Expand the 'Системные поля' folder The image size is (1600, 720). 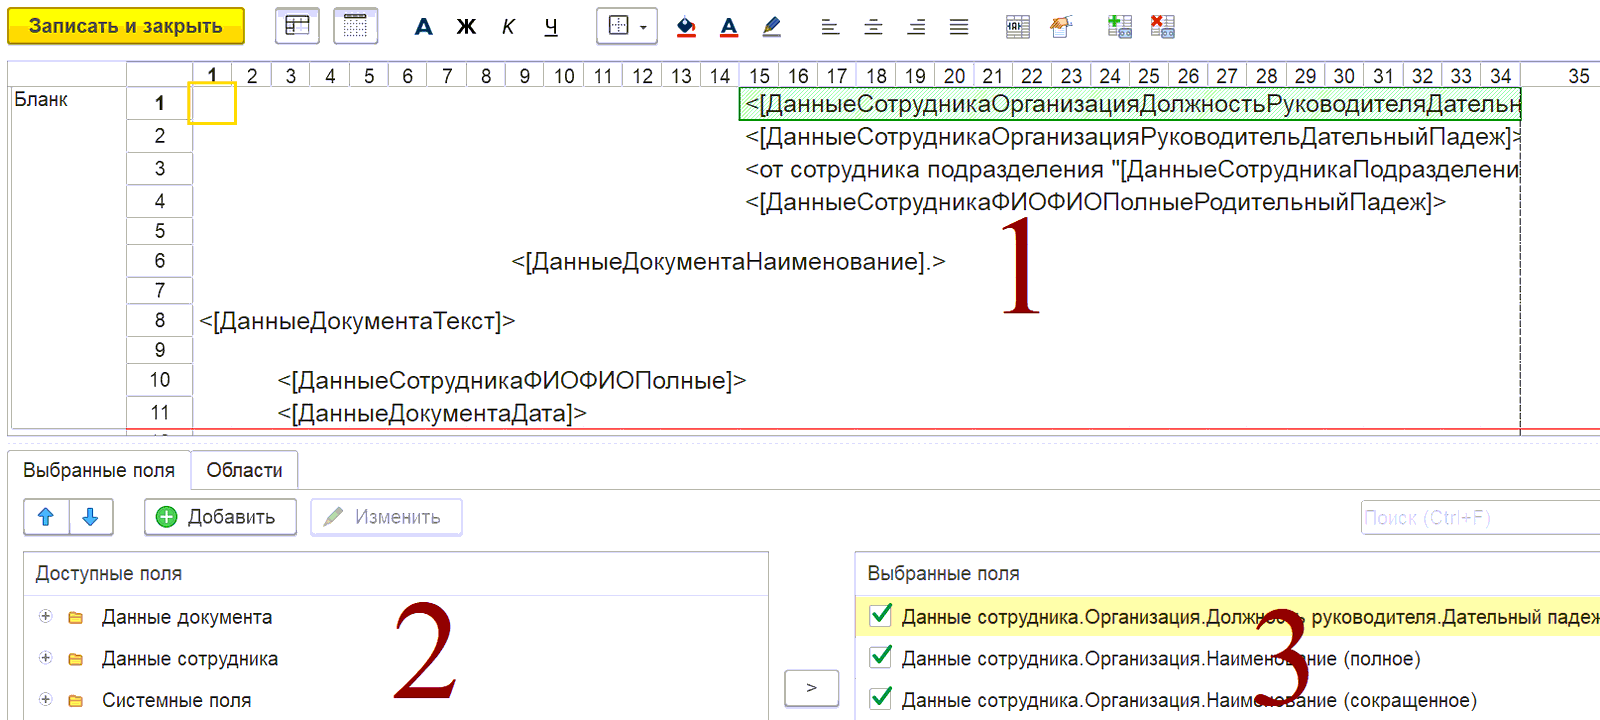(x=45, y=700)
